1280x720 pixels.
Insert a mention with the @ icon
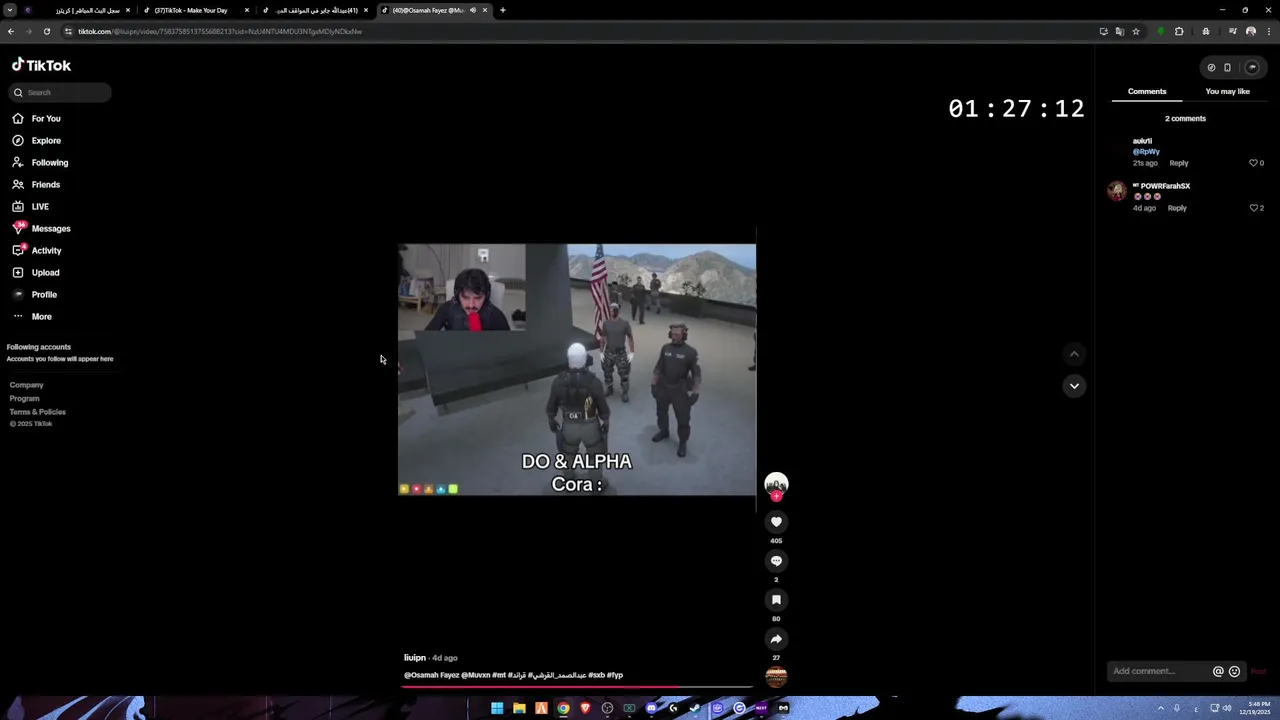point(1218,672)
